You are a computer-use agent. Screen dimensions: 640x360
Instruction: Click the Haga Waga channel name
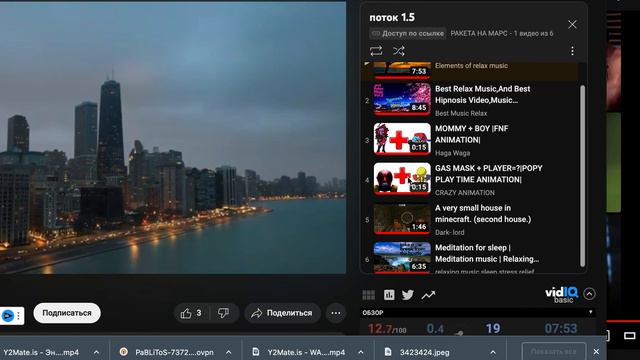452,153
